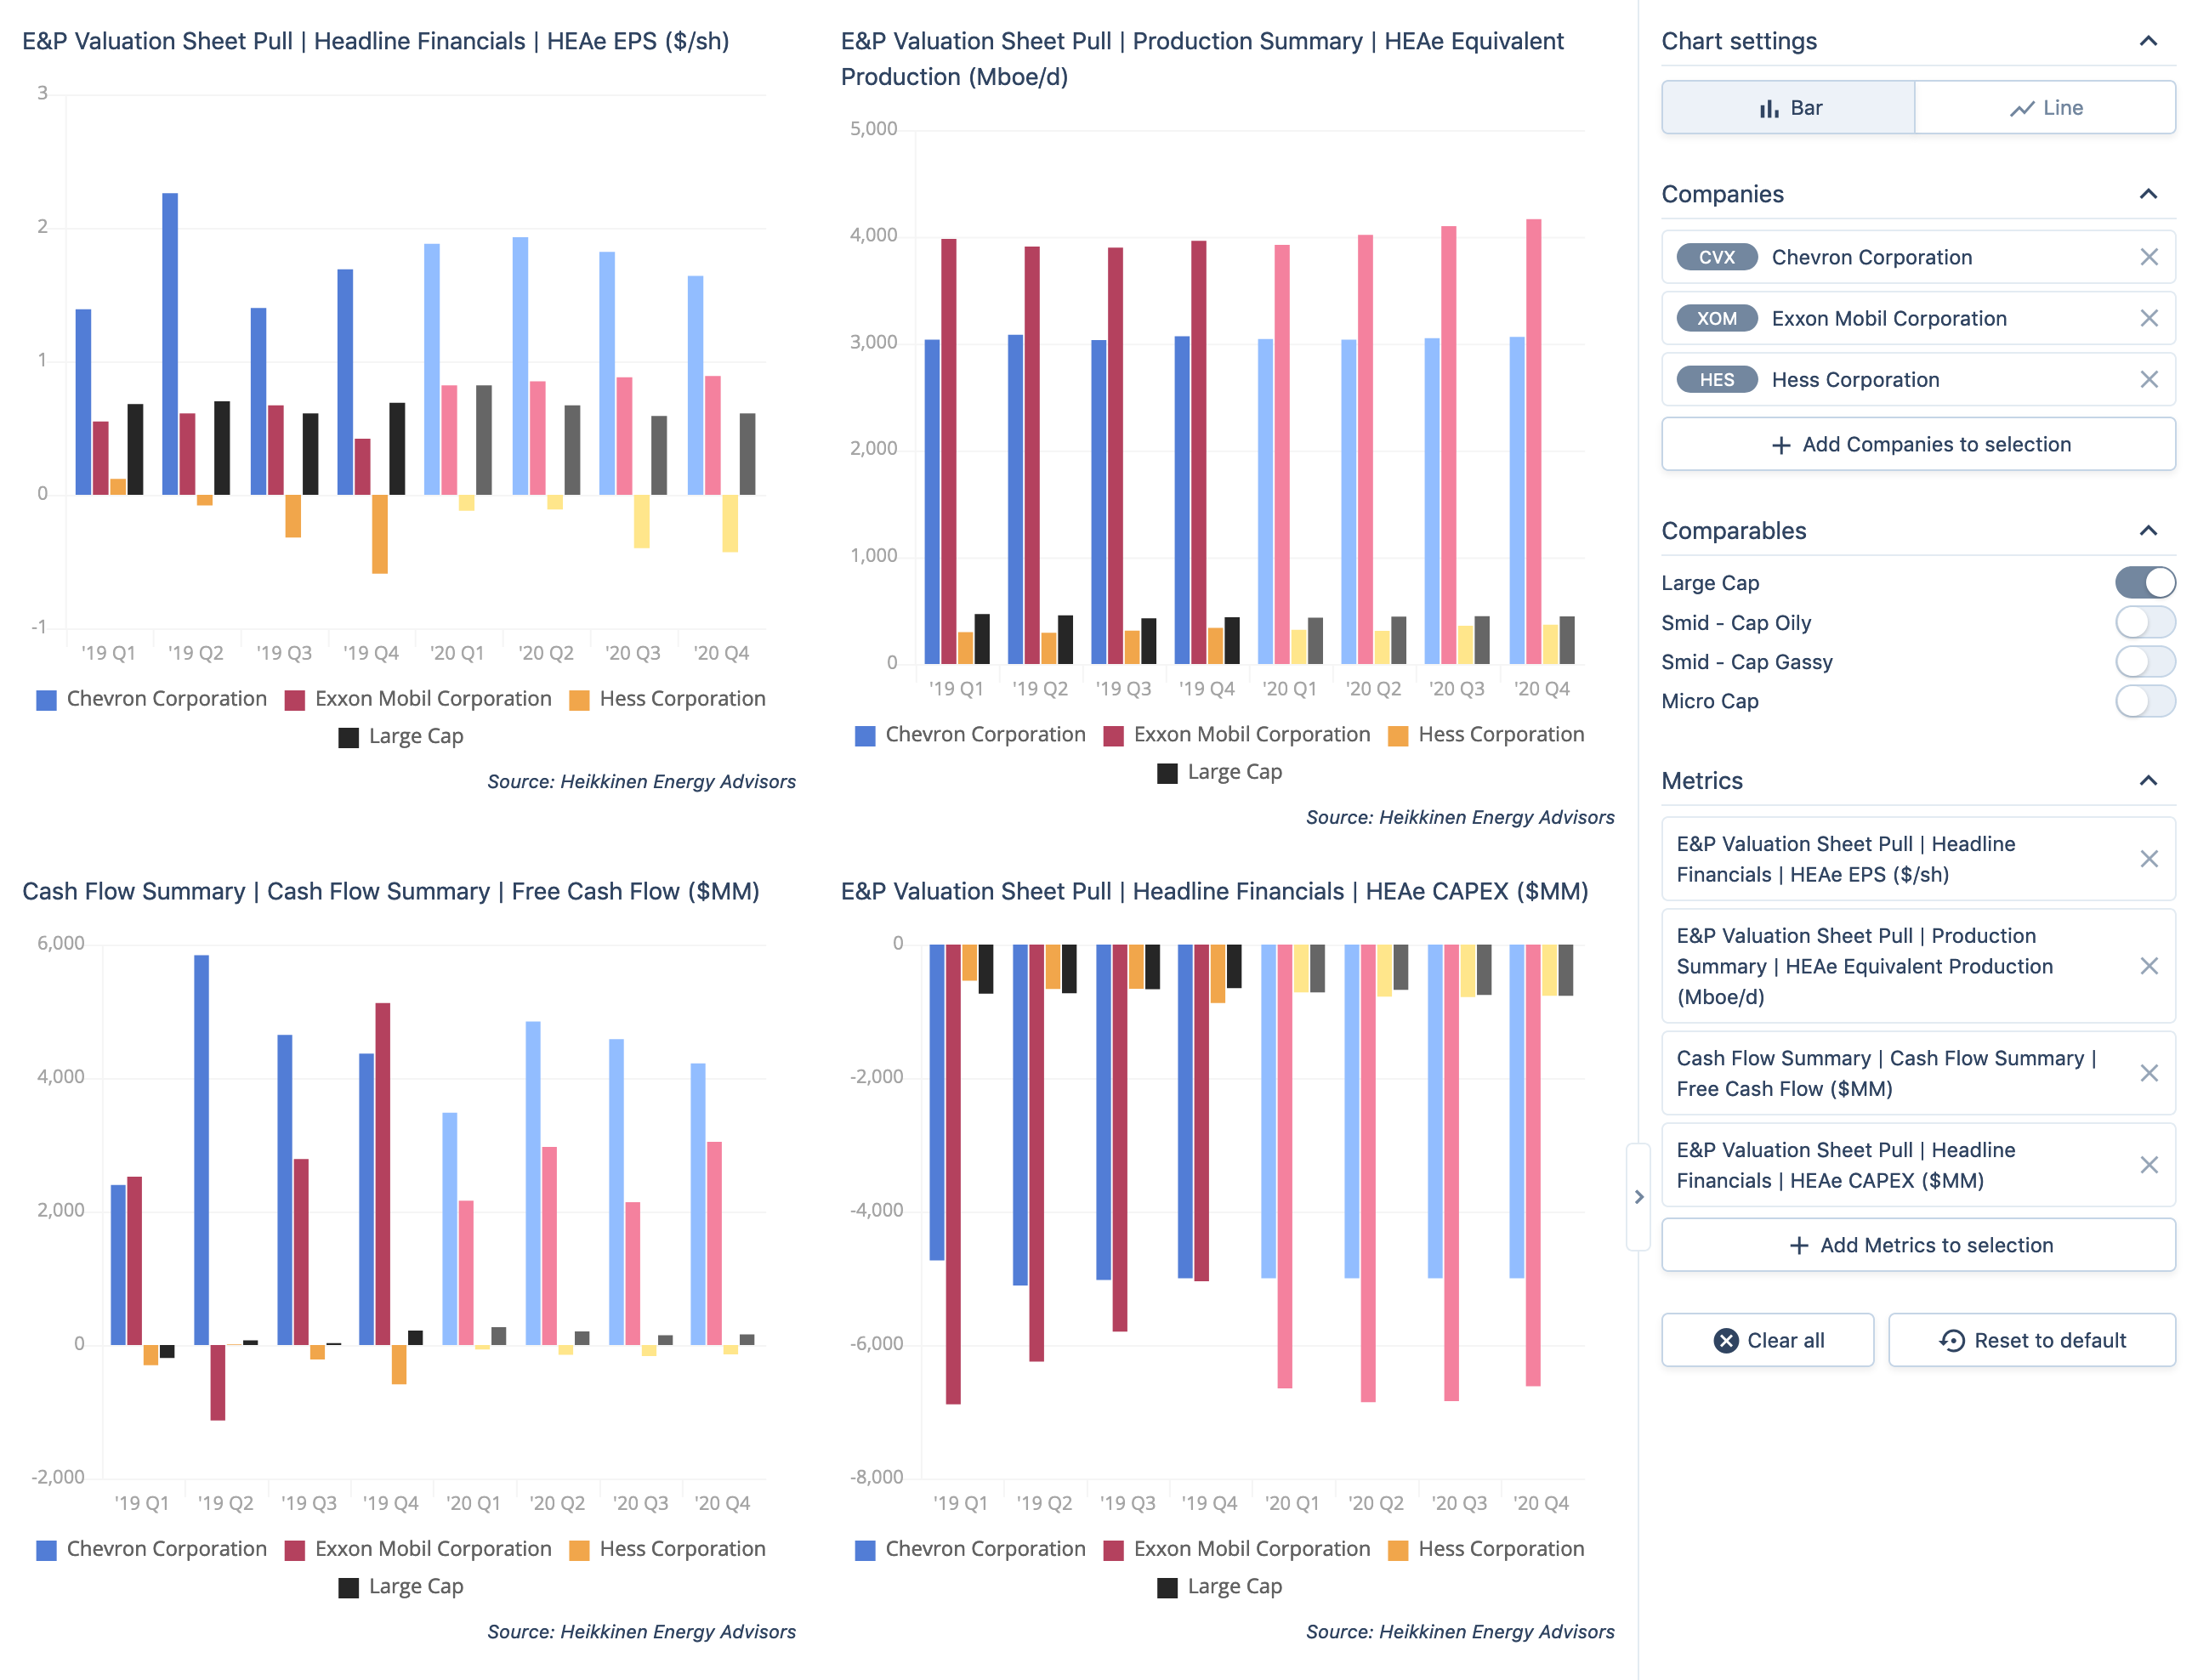2192x1680 pixels.
Task: Toggle Hess Corporation legend in EPS chart
Action: pyautogui.click(x=667, y=699)
